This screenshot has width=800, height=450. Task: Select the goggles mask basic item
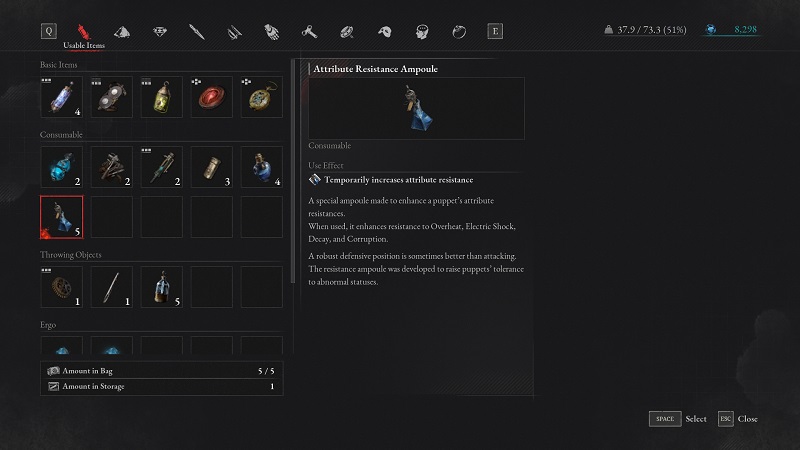(x=111, y=97)
